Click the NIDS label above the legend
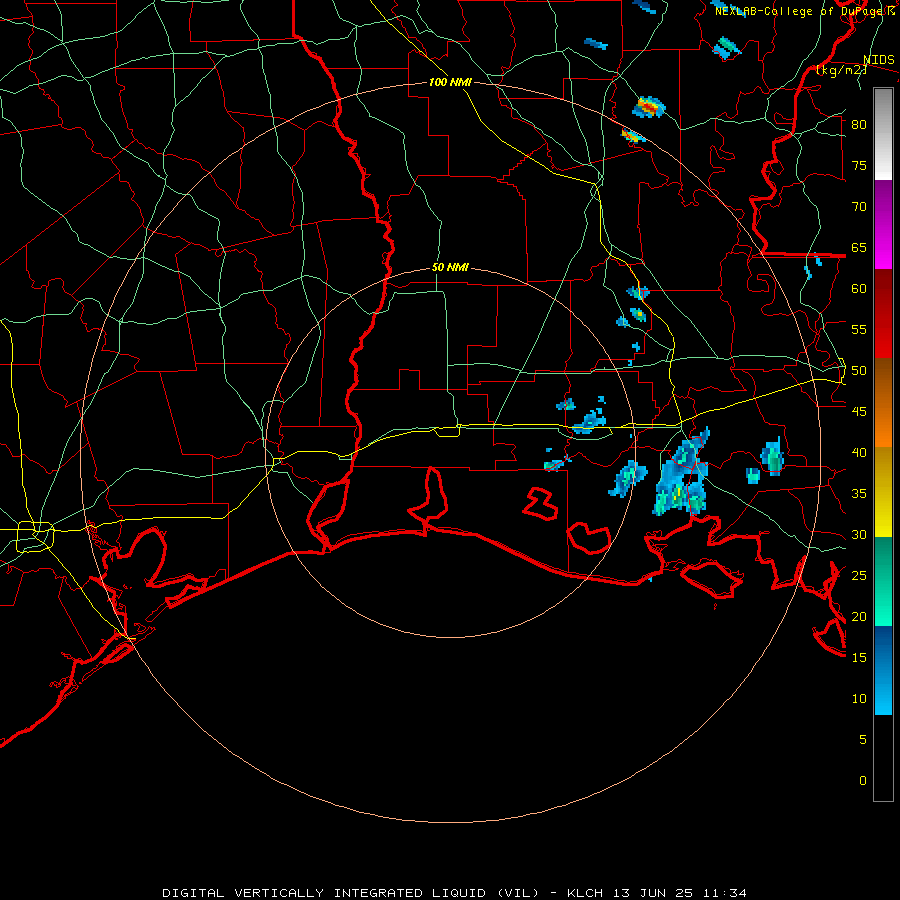900x900 pixels. [x=878, y=60]
